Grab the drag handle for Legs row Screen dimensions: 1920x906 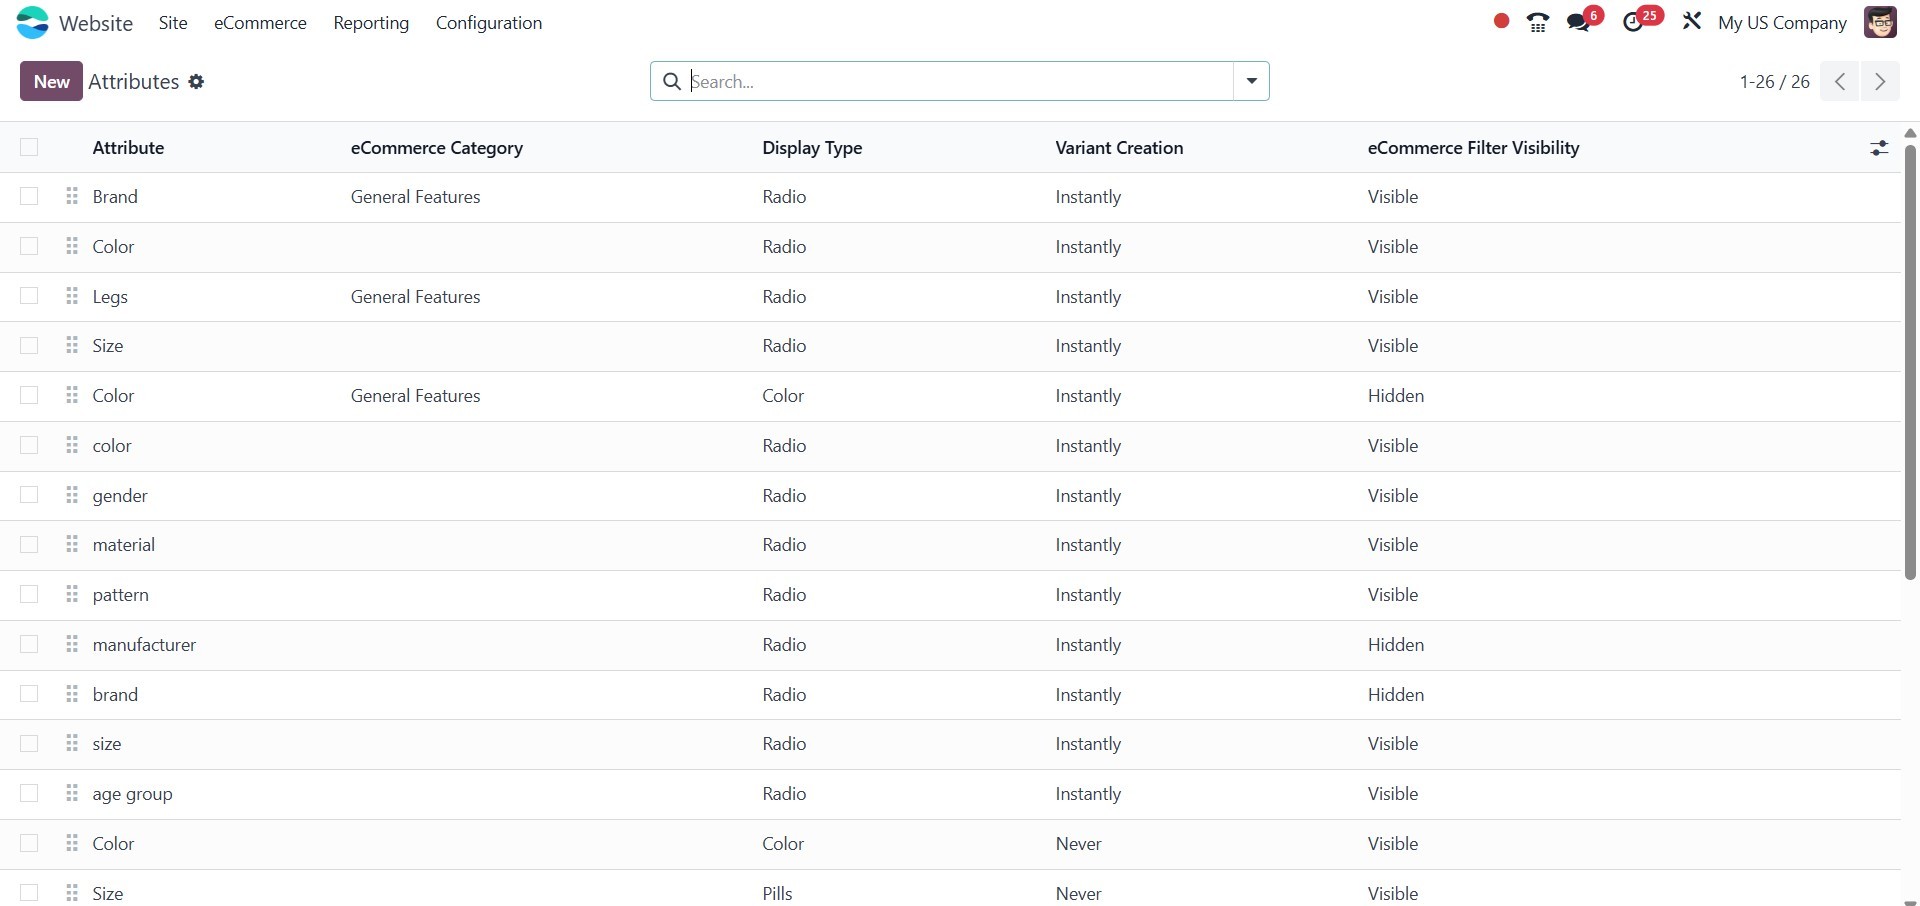click(72, 296)
